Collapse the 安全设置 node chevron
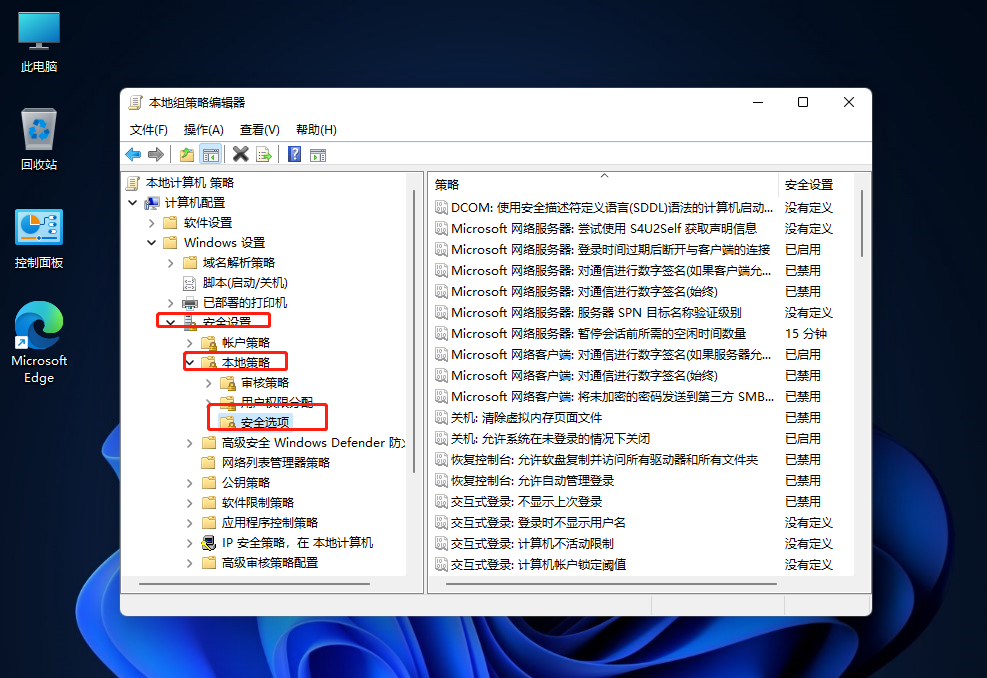This screenshot has height=678, width=987. point(171,322)
